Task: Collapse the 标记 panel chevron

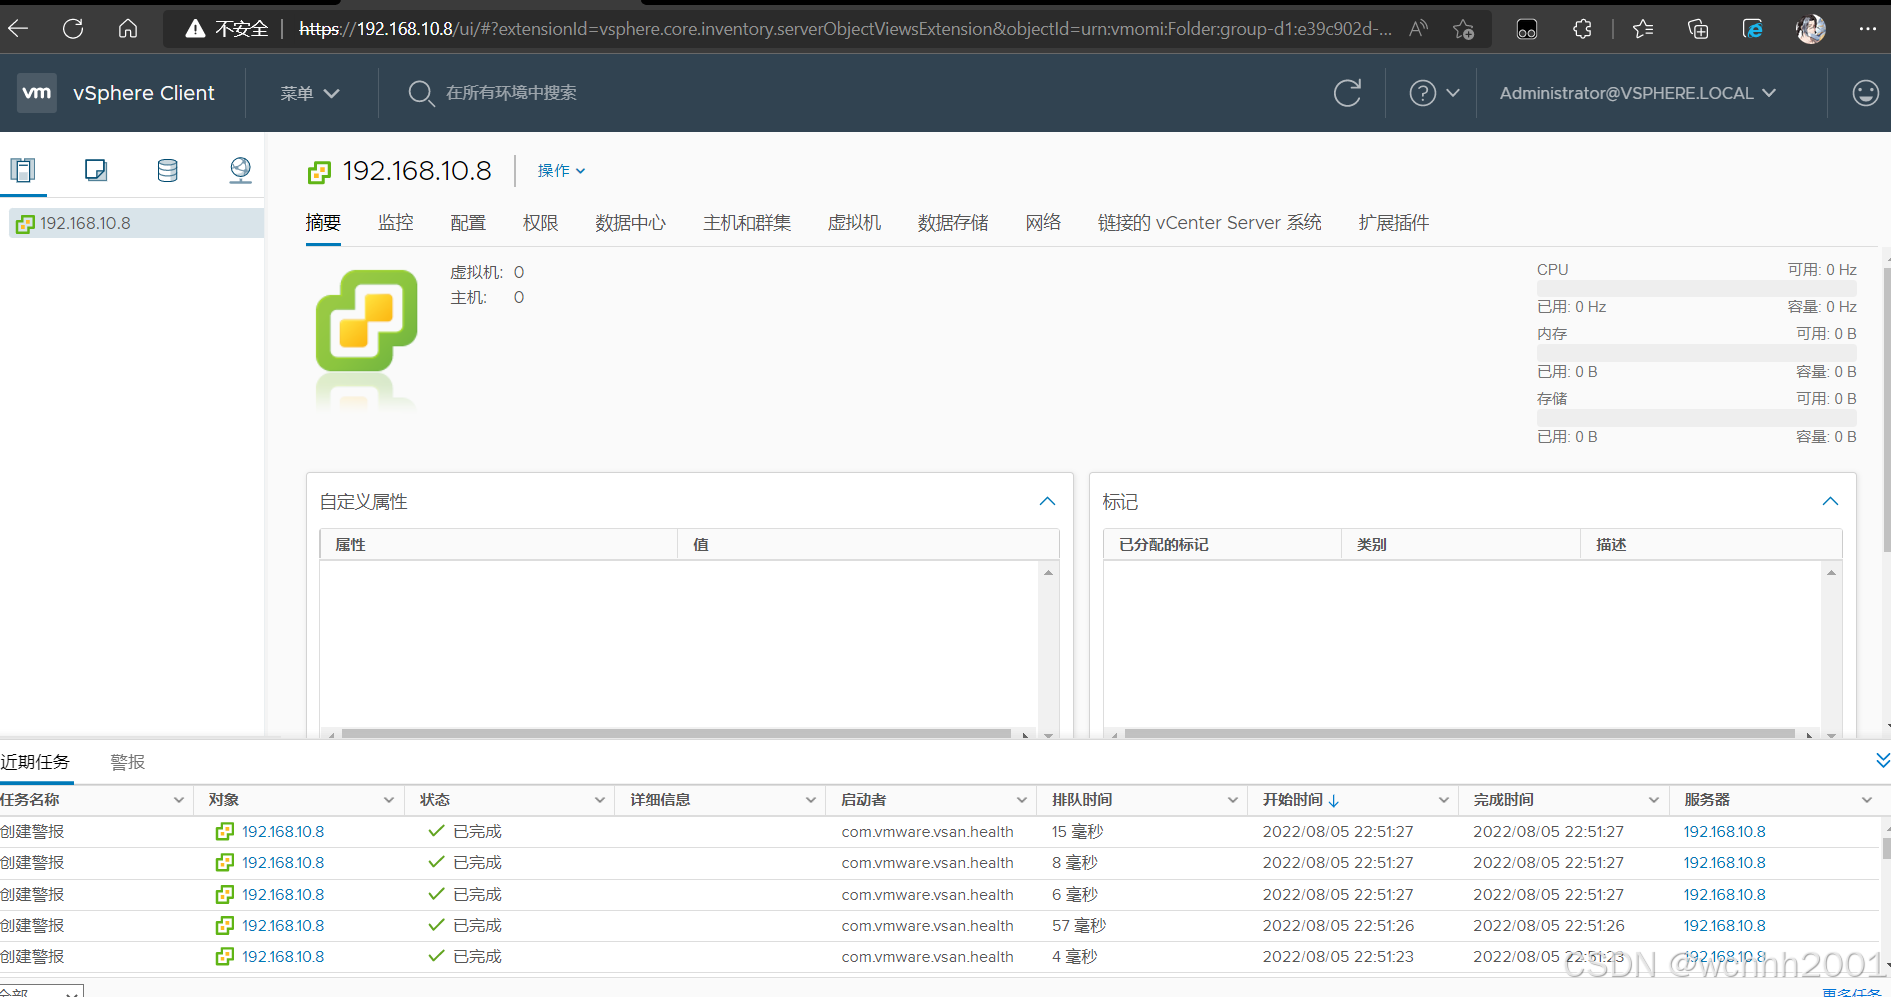Action: click(x=1830, y=501)
